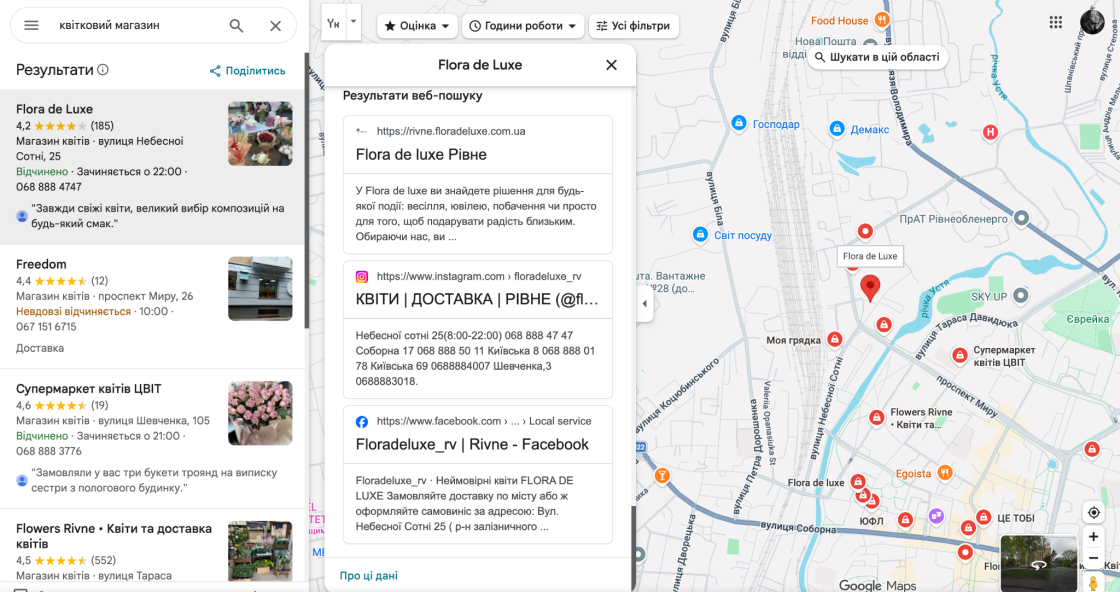Viewport: 1120px width, 592px height.
Task: Open the input language dropdown arrow
Action: pyautogui.click(x=353, y=21)
